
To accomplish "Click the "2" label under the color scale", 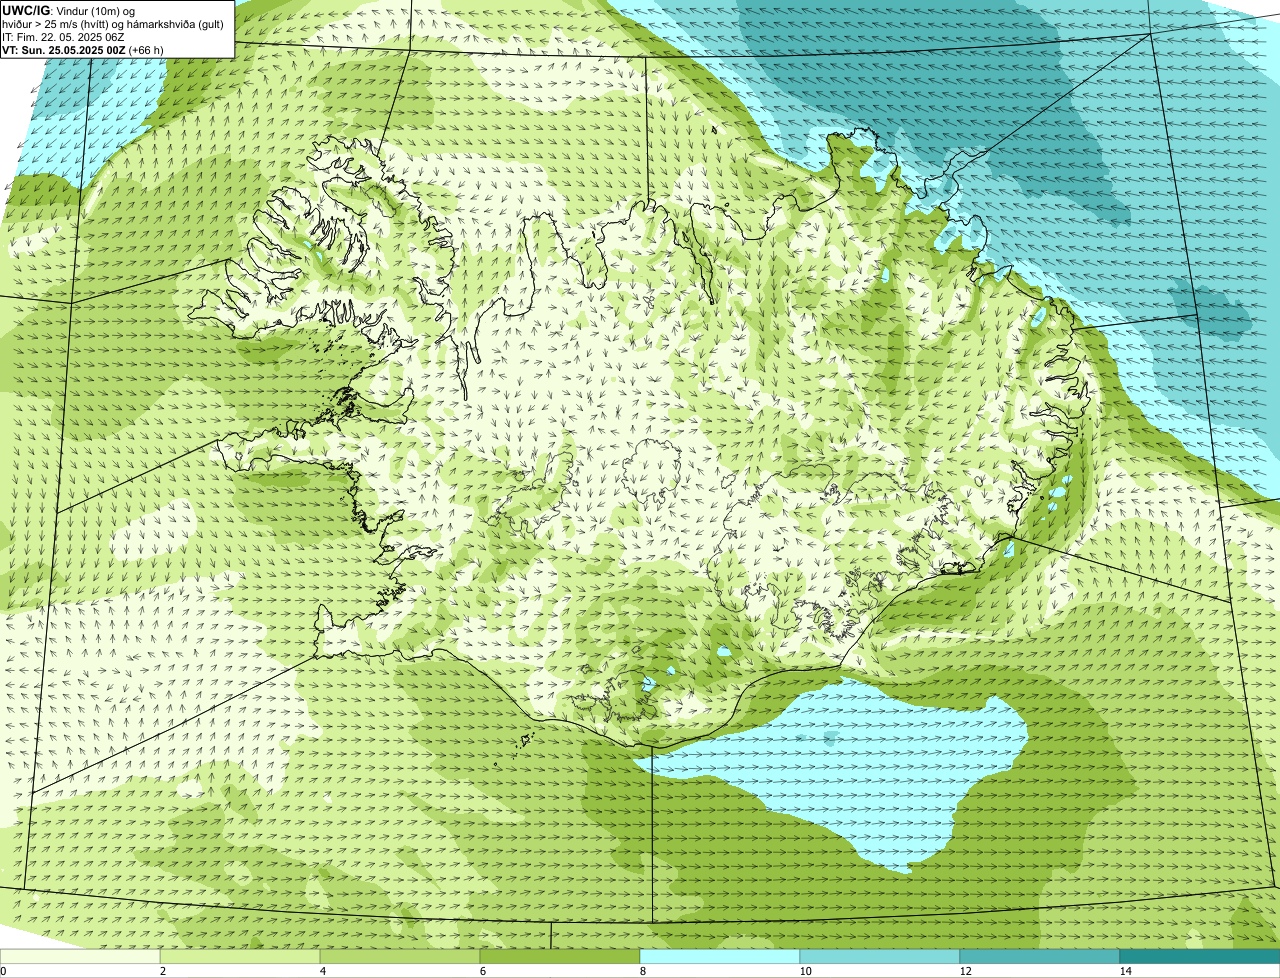I will tap(162, 971).
